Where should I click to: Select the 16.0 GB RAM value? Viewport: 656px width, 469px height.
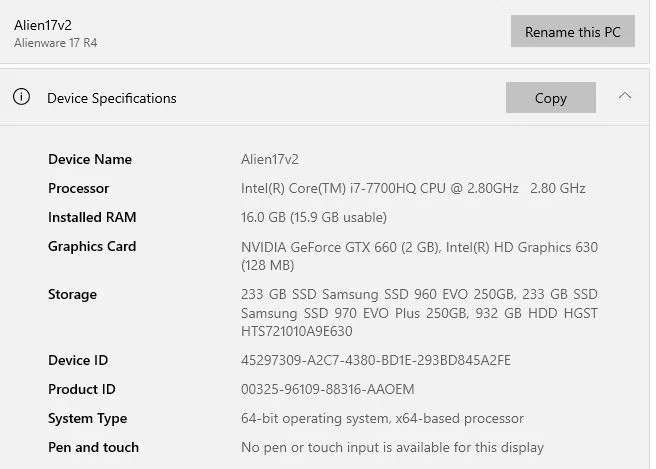313,217
